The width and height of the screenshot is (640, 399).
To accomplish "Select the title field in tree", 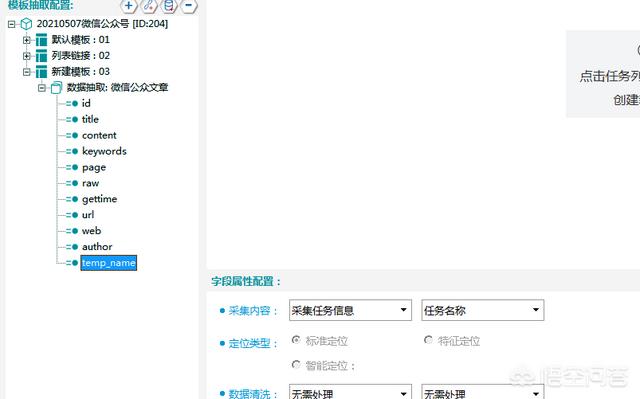I will coord(90,119).
